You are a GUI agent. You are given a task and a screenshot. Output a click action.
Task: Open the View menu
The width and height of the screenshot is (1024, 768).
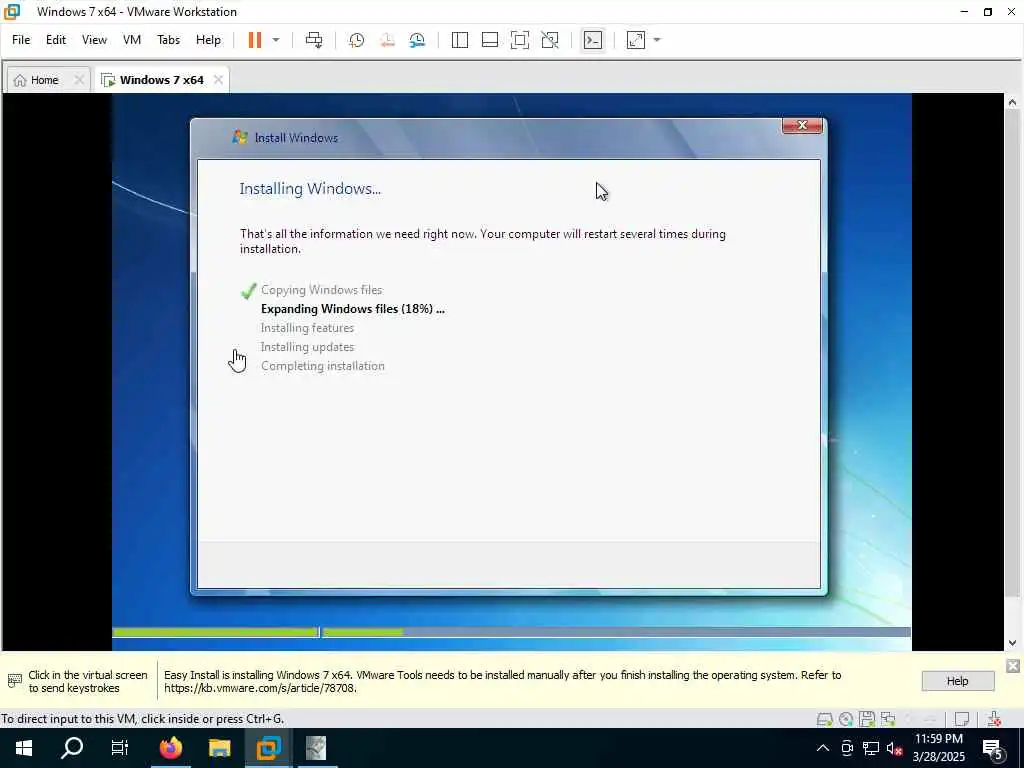[x=94, y=40]
